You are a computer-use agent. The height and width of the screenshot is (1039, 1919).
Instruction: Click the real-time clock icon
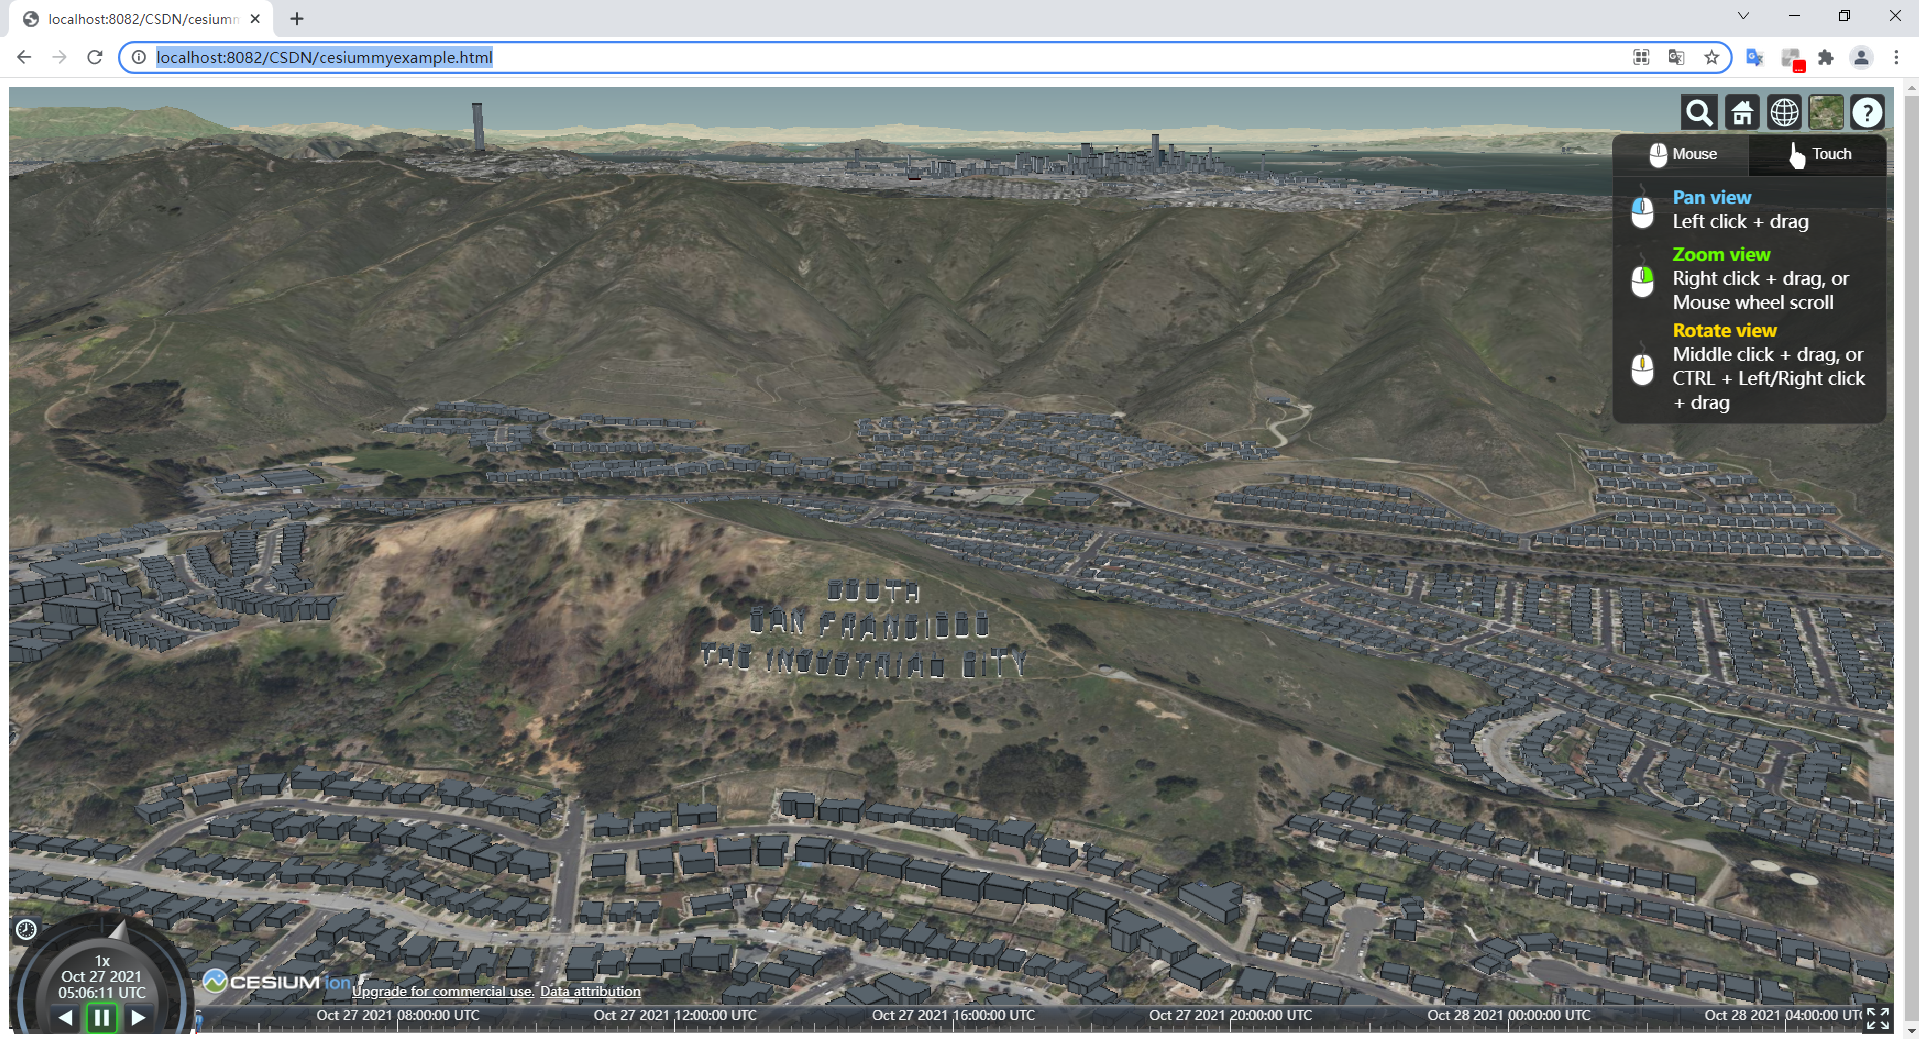(27, 930)
